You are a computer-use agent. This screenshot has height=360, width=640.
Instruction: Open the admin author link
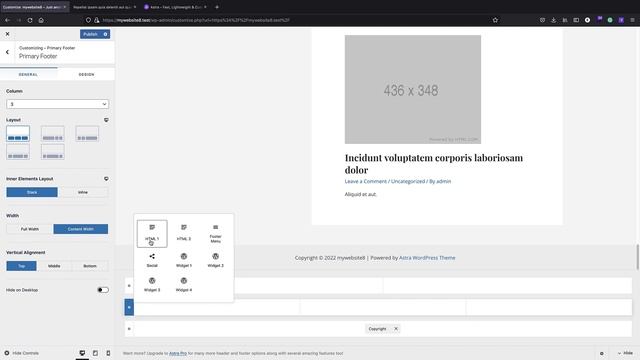click(x=444, y=181)
